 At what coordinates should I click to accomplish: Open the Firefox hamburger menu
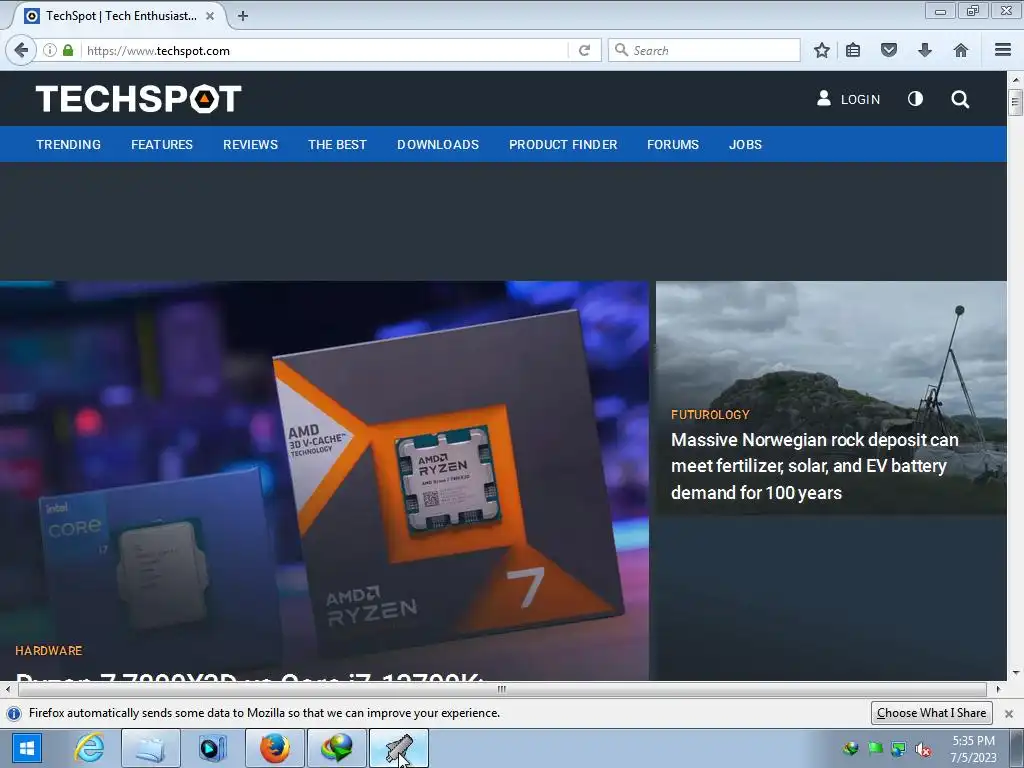(x=1003, y=50)
